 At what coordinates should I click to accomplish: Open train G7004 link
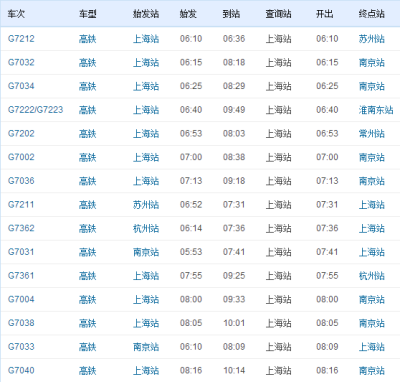(21, 299)
